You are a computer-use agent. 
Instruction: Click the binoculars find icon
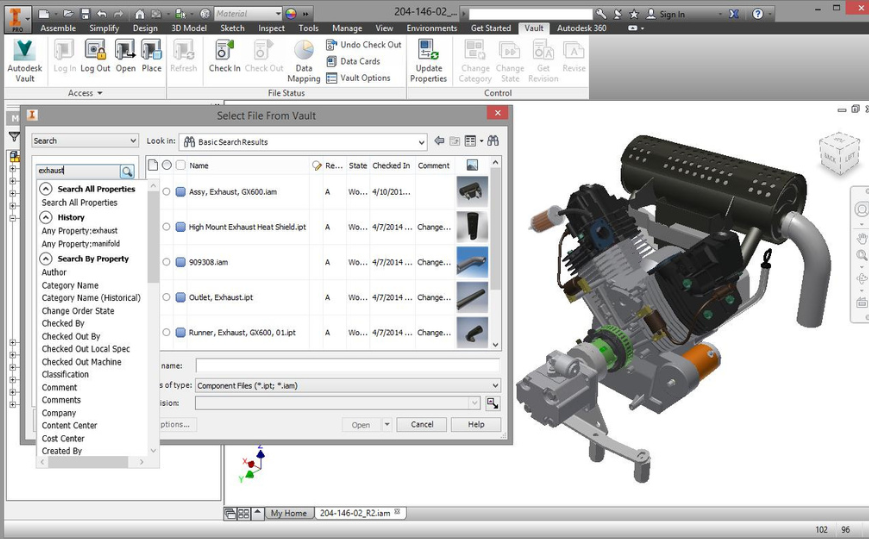tap(493, 141)
